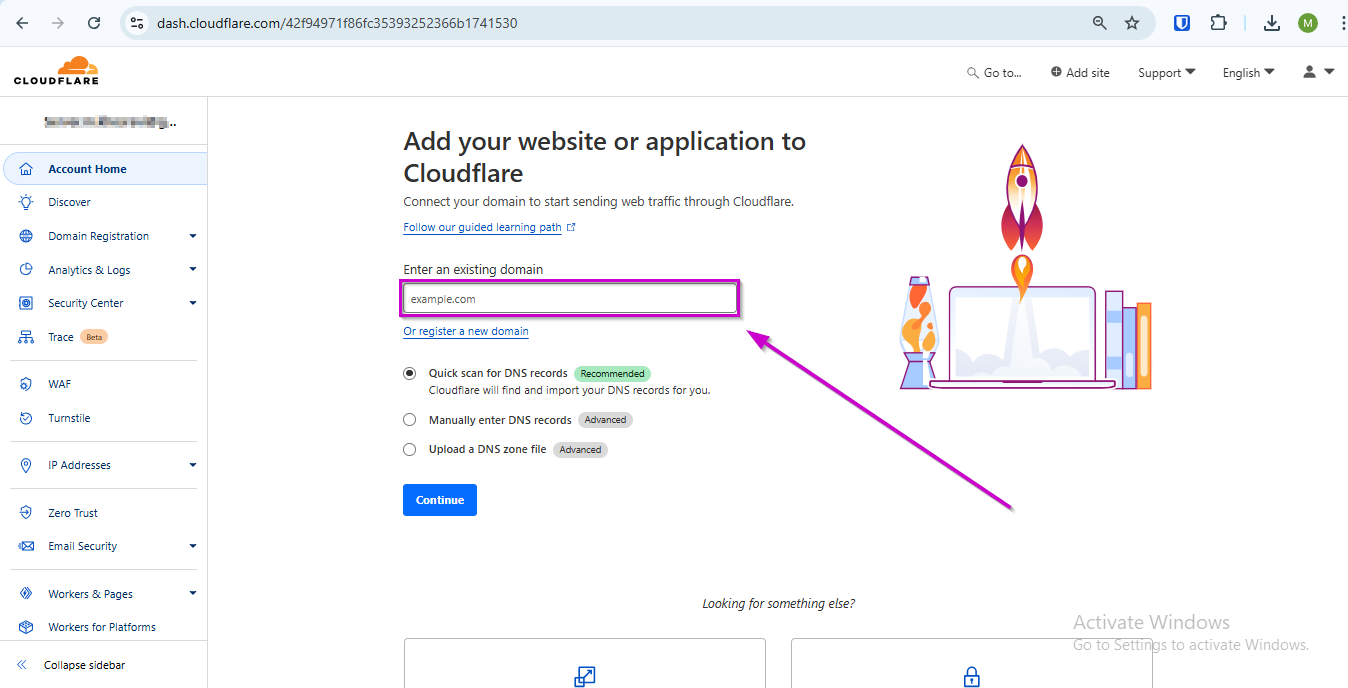Click the browser back arrow
The height and width of the screenshot is (688, 1348).
22,22
